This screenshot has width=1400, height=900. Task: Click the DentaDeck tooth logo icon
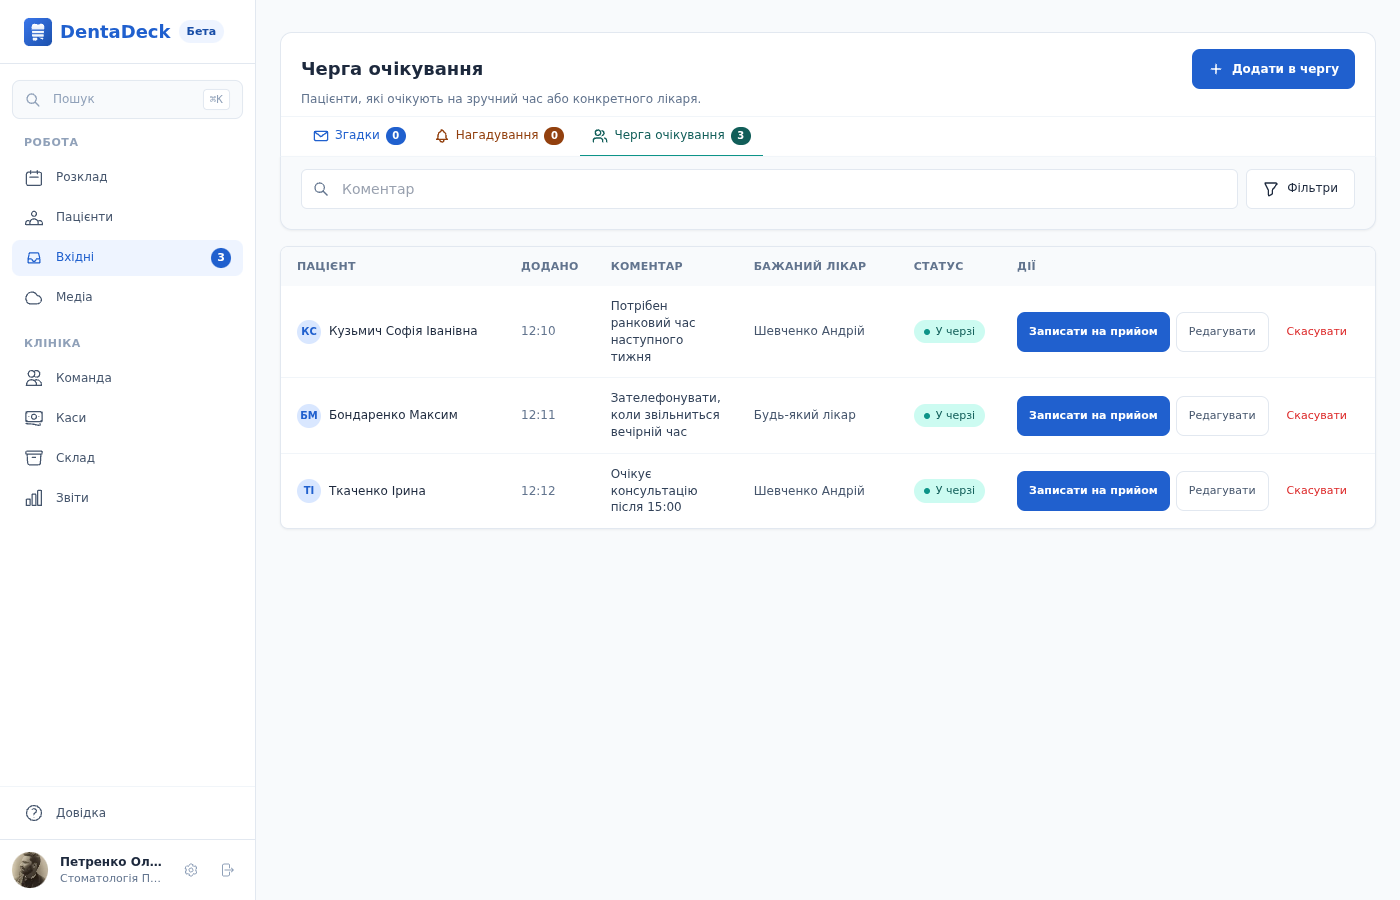pyautogui.click(x=38, y=32)
